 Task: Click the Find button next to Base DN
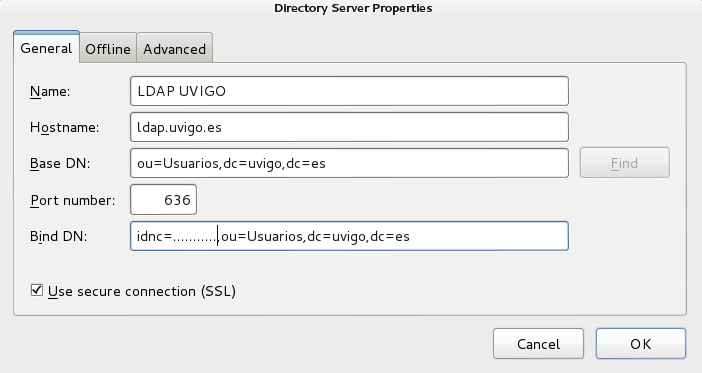[x=625, y=163]
